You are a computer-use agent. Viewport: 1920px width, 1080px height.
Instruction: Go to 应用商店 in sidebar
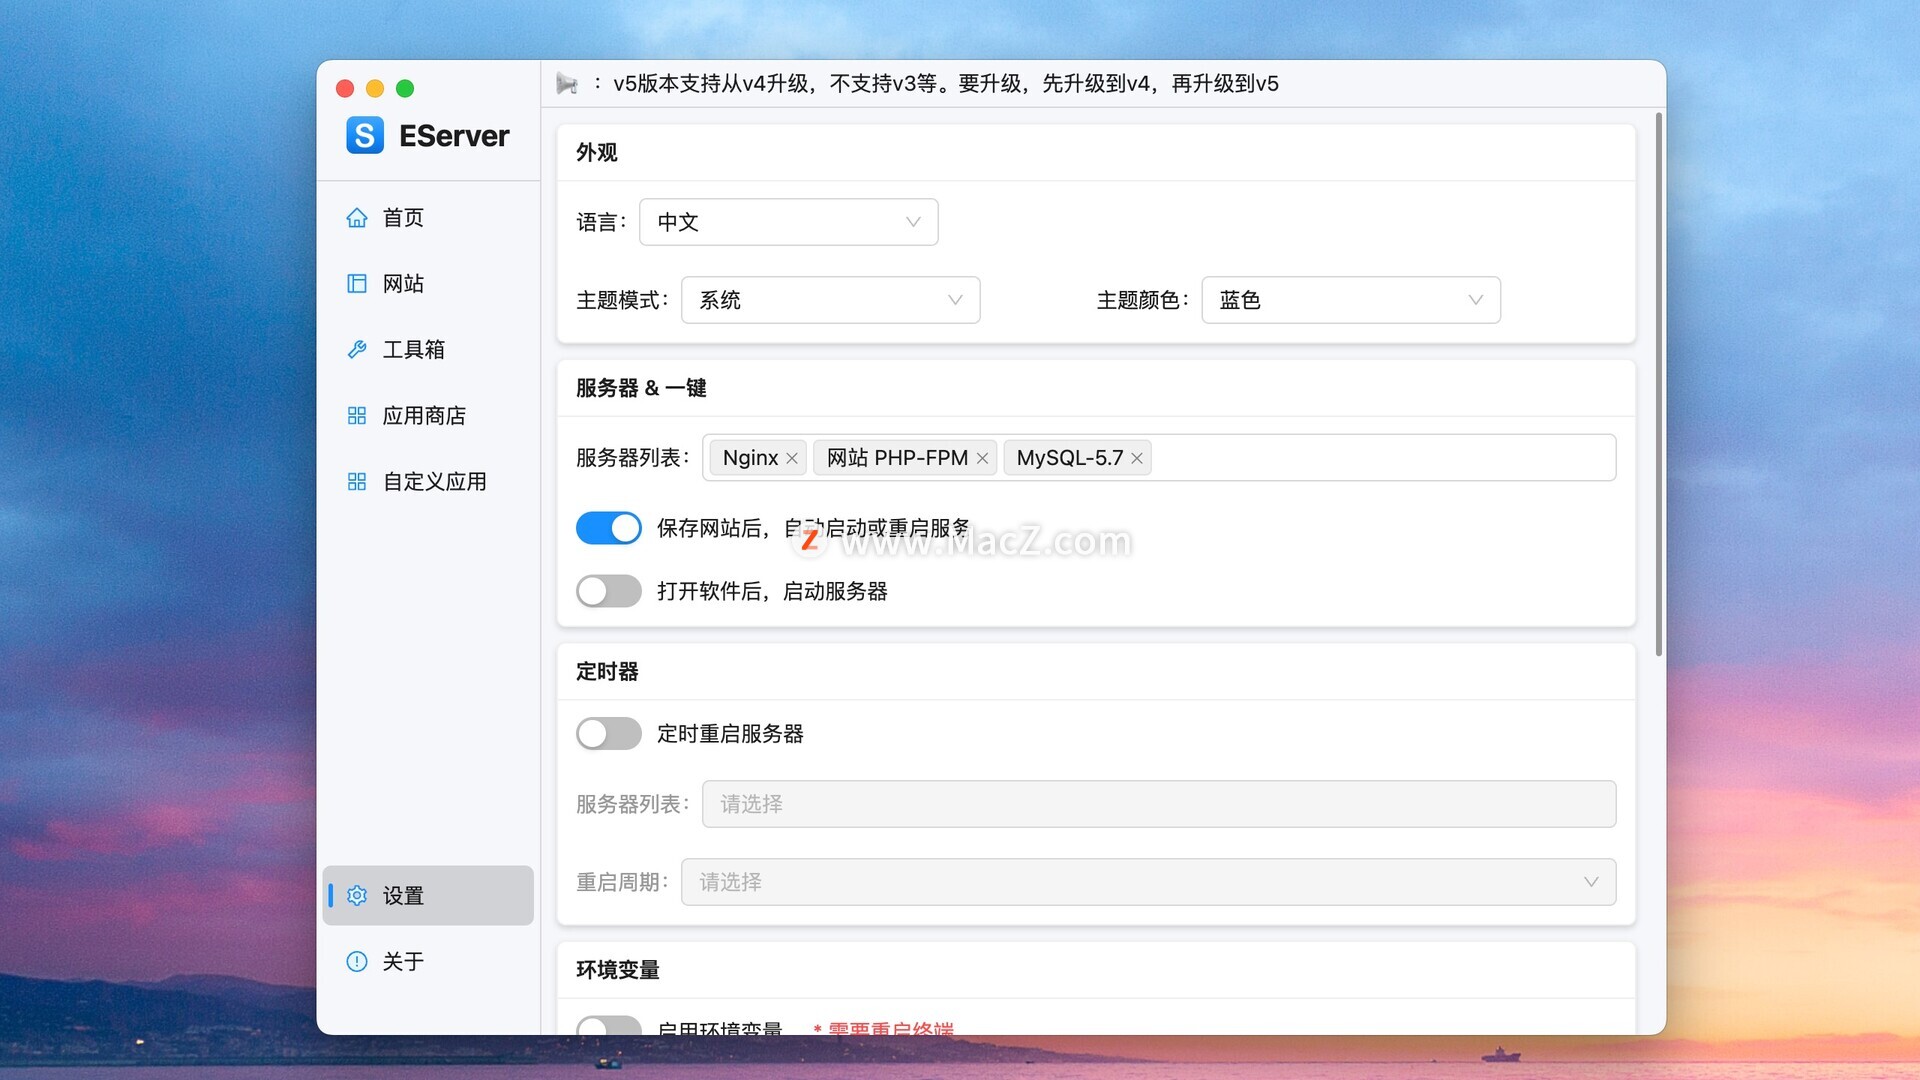pos(424,416)
